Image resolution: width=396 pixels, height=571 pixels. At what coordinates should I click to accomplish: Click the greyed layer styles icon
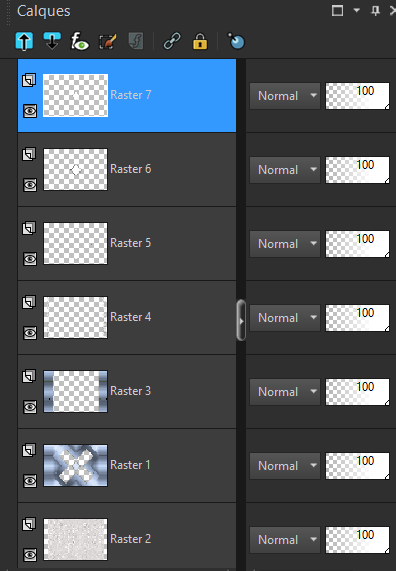[136, 41]
